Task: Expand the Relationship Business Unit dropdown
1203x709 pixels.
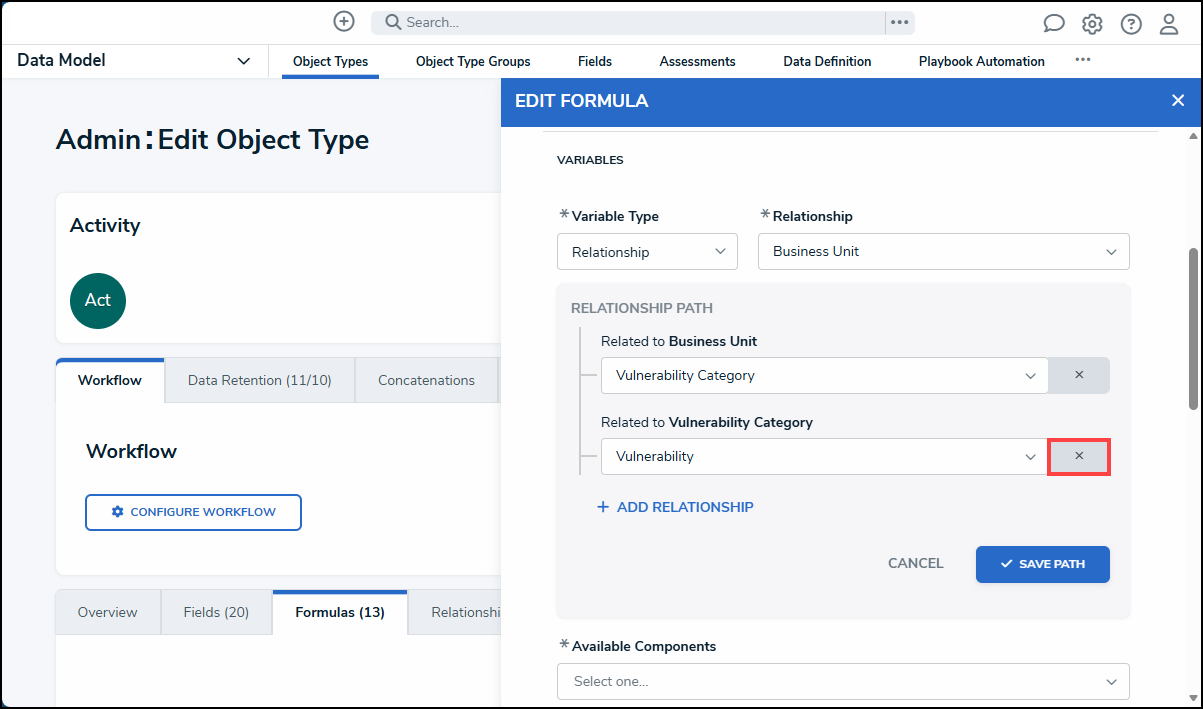Action: pyautogui.click(x=944, y=252)
